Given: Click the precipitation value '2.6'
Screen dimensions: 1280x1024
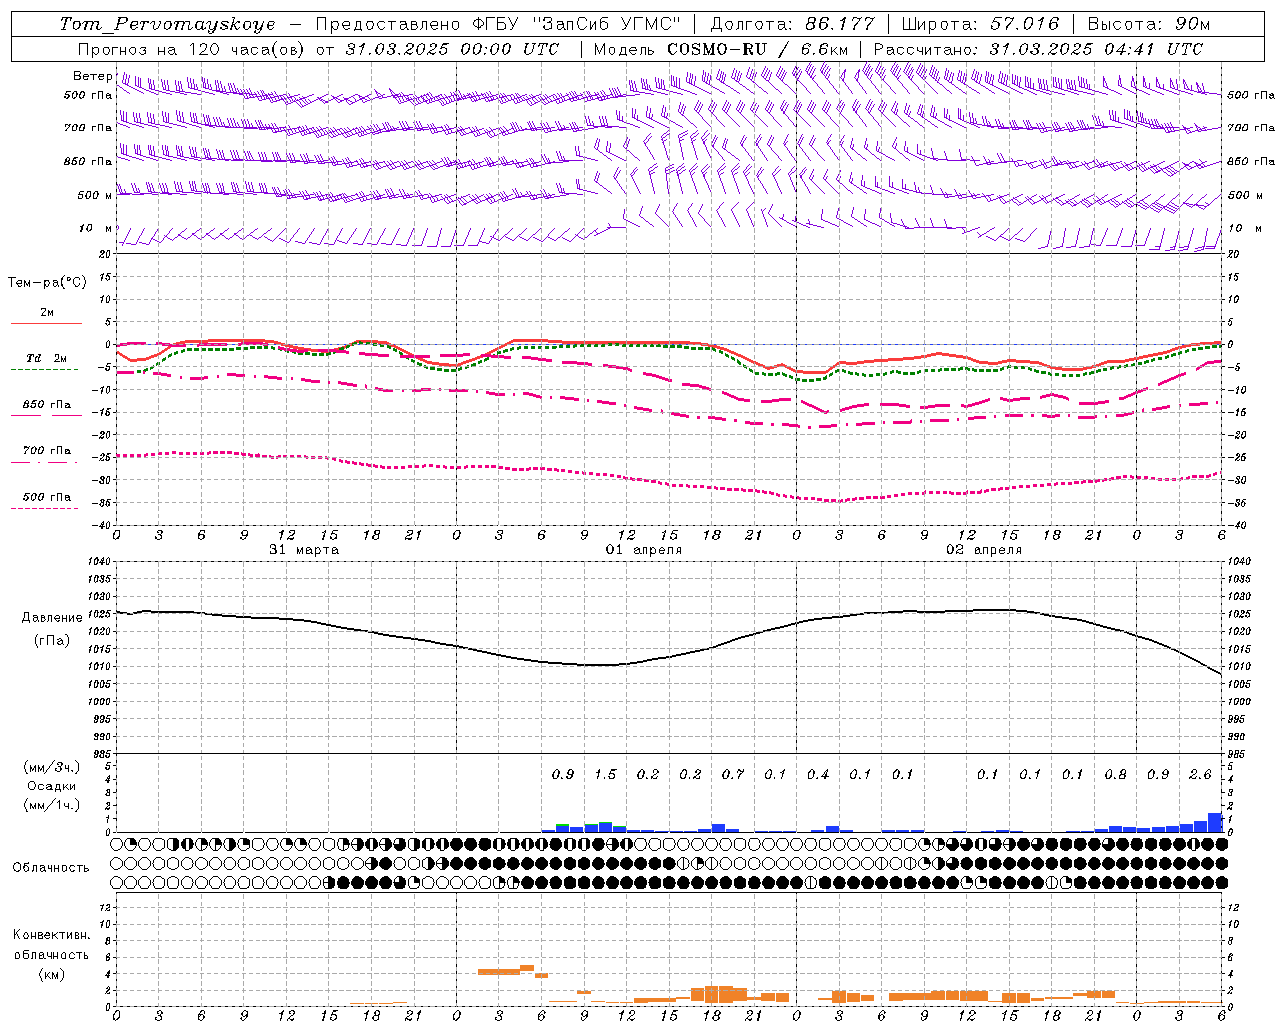Looking at the screenshot, I should pyautogui.click(x=1200, y=775).
